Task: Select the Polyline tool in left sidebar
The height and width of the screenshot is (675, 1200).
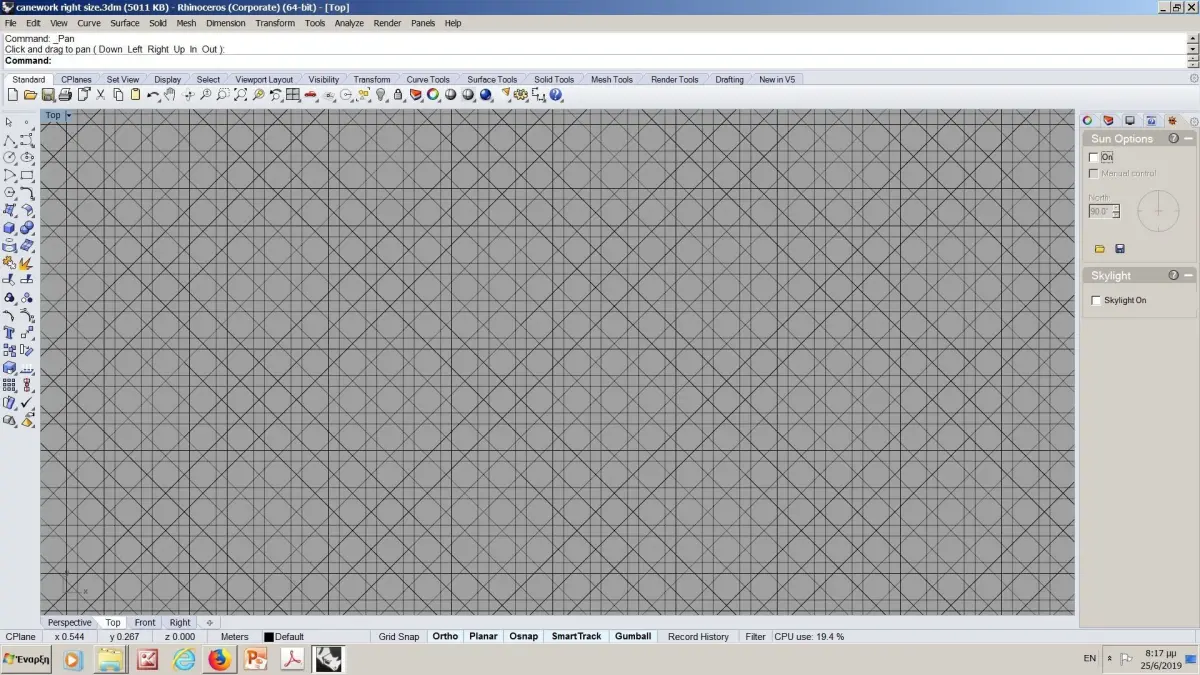Action: pyautogui.click(x=9, y=140)
